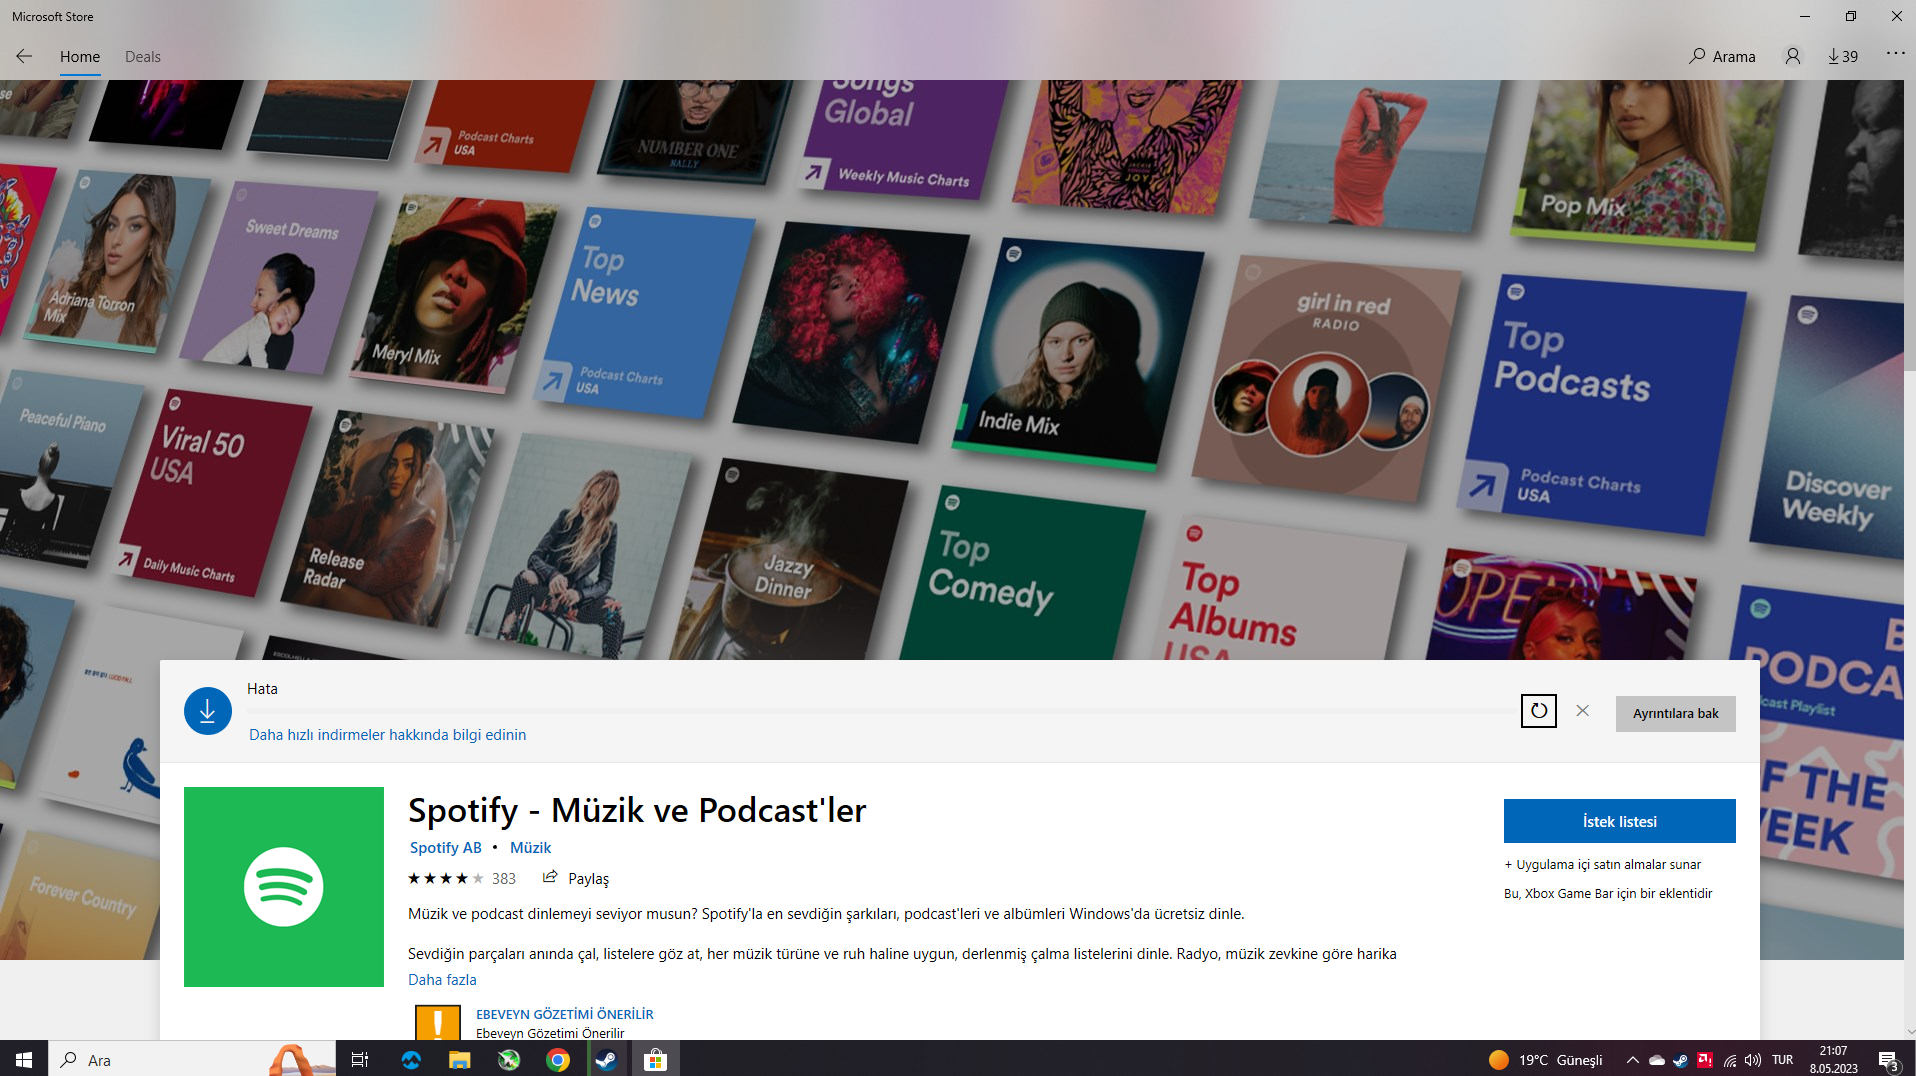
Task: Open the star rating with 383 reviews
Action: 462,879
